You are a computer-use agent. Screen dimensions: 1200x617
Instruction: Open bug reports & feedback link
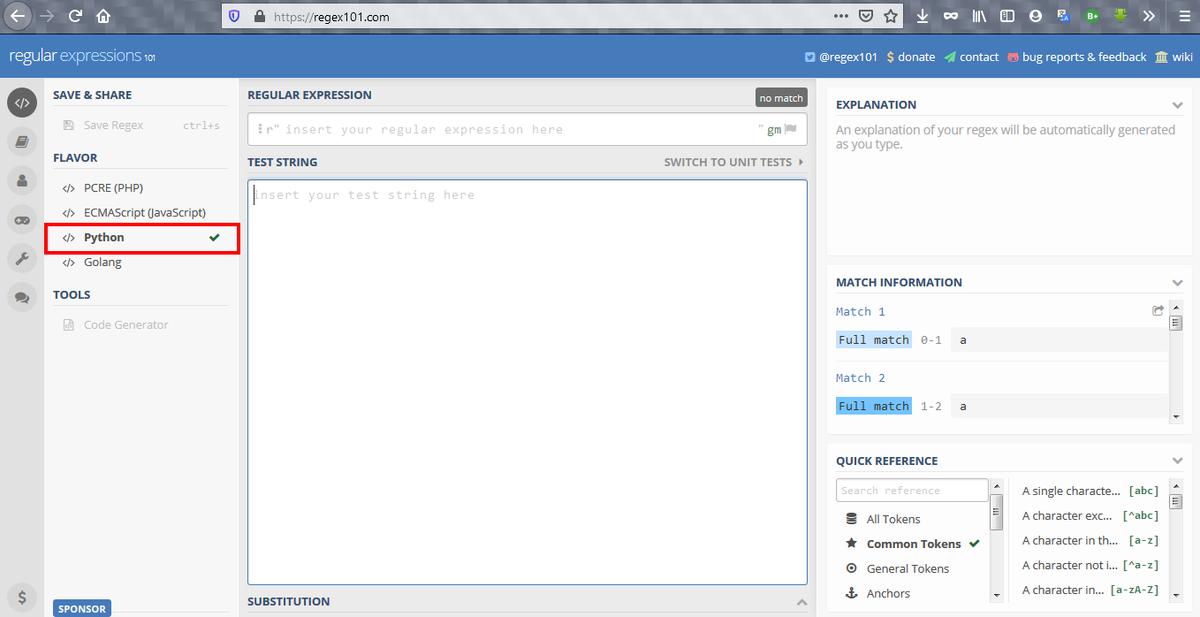(x=1077, y=57)
